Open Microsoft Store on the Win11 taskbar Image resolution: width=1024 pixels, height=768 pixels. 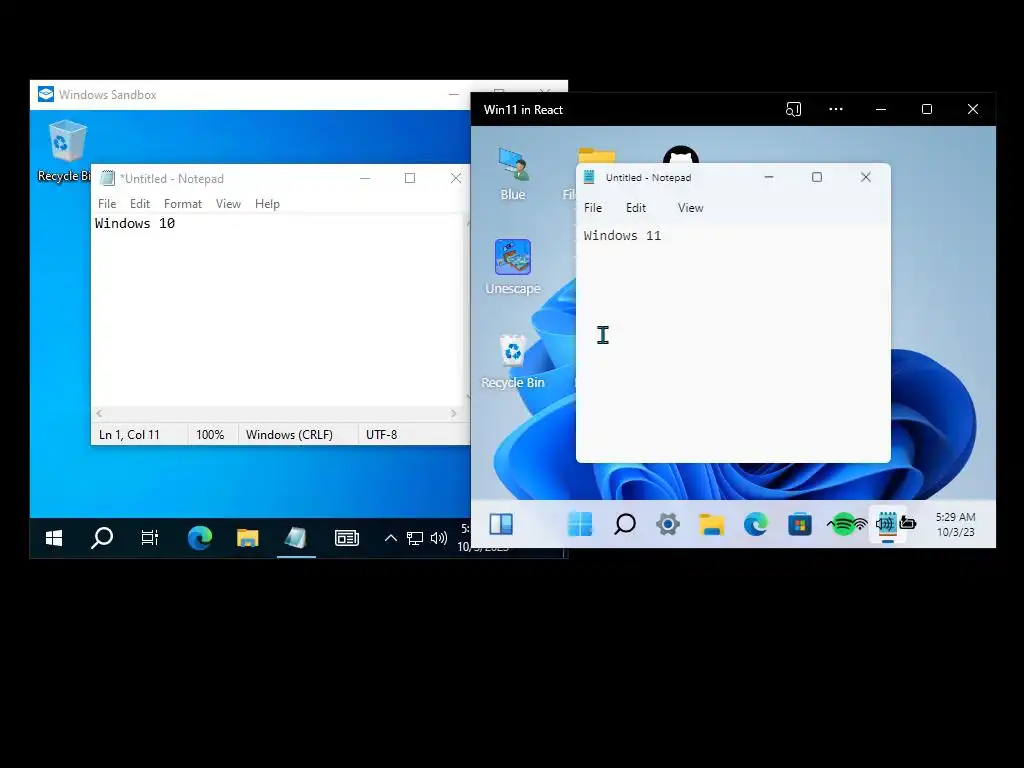pos(799,524)
